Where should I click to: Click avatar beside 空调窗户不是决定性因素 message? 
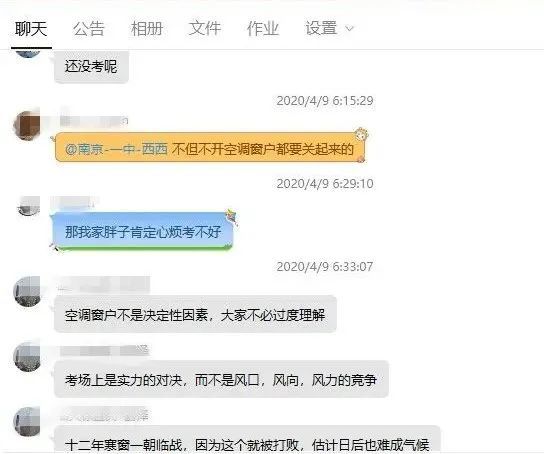(27, 292)
